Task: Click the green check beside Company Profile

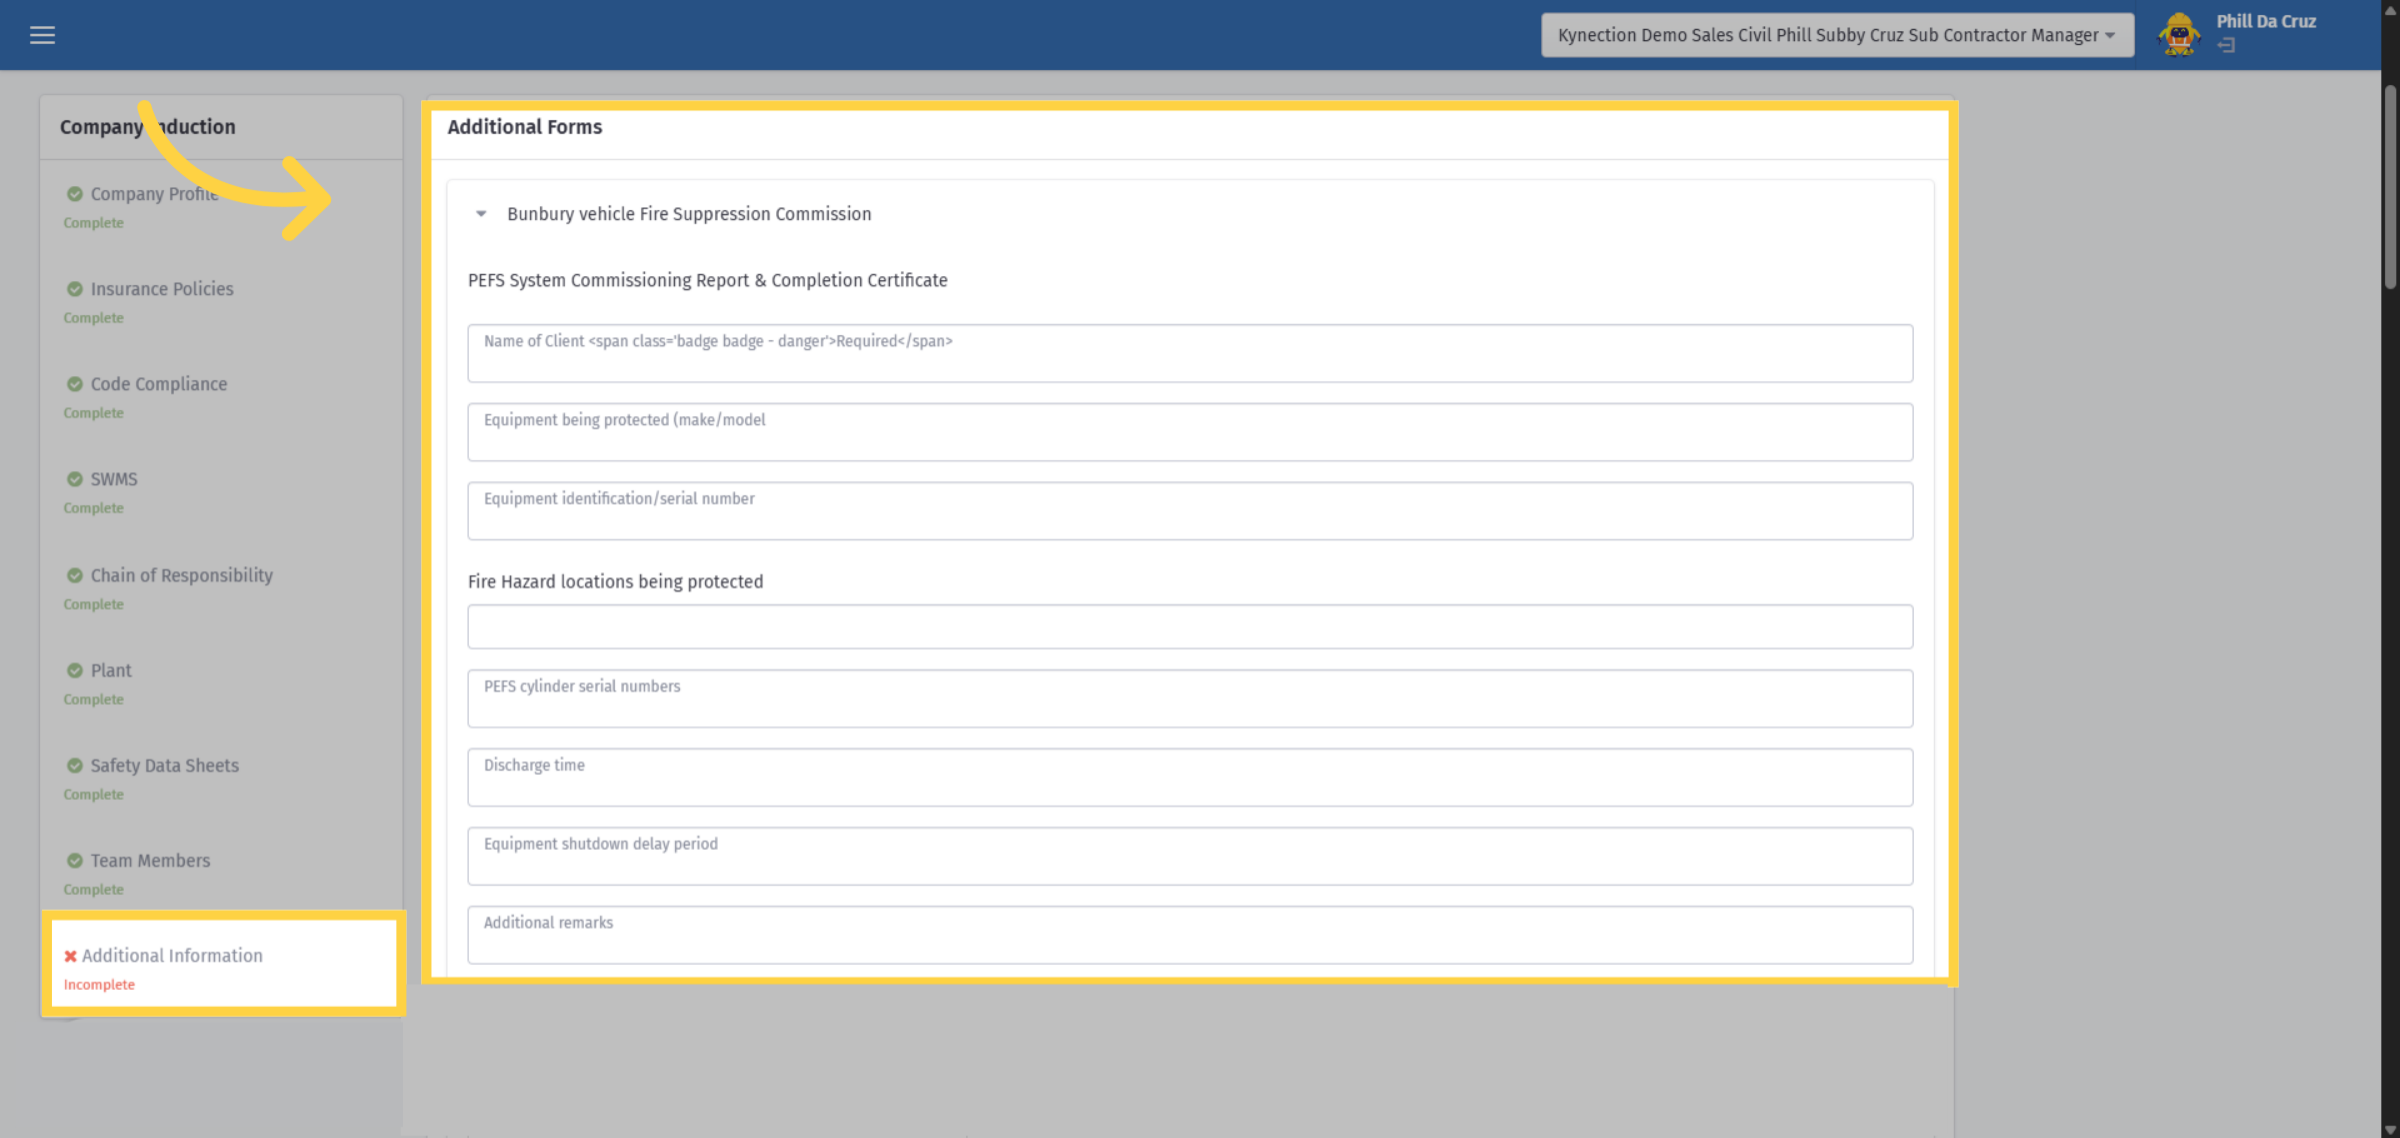Action: click(75, 194)
